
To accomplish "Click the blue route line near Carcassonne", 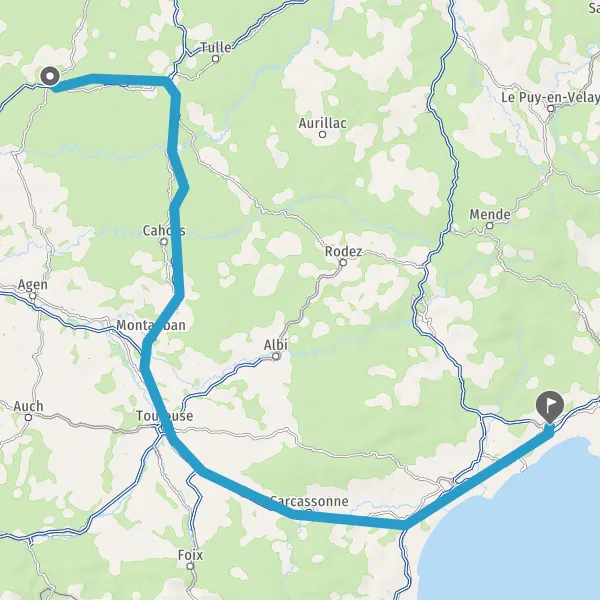I will pos(329,517).
